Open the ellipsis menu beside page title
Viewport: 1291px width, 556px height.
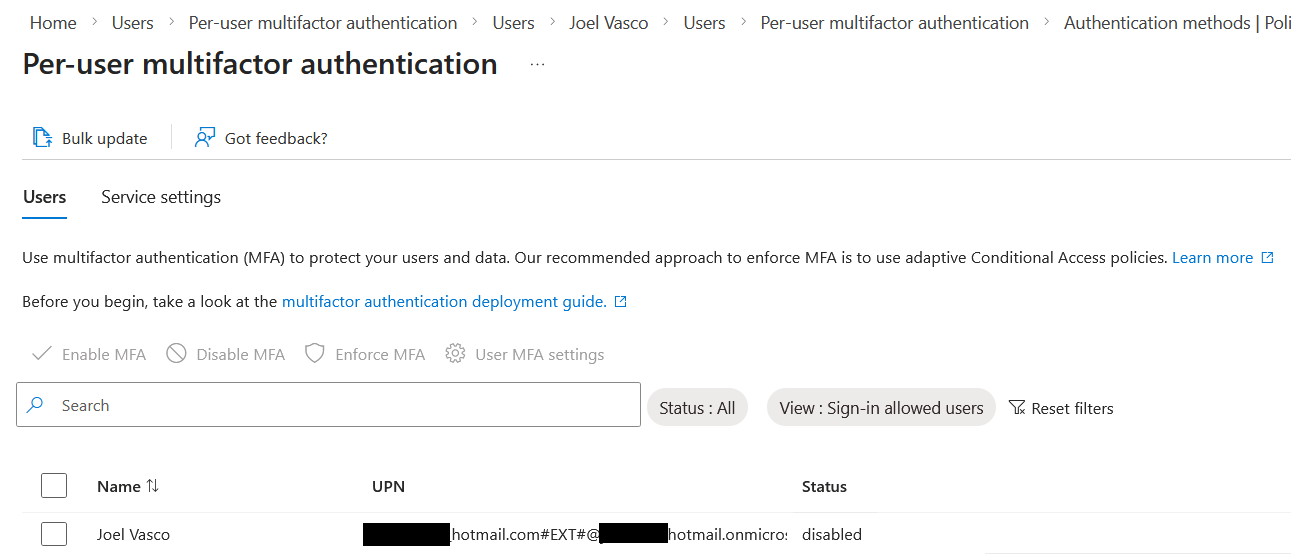coord(538,65)
